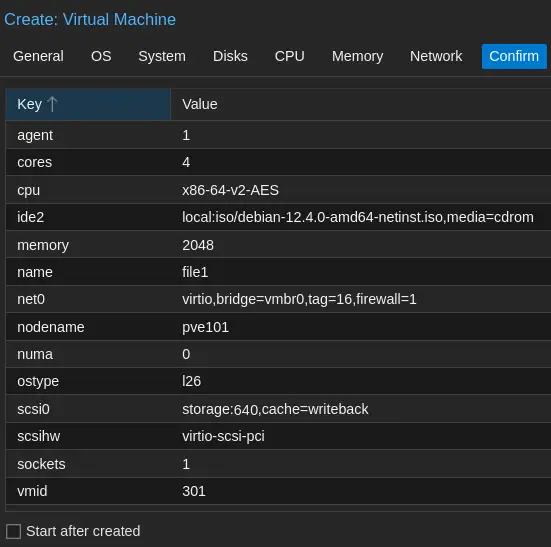
Task: Open the OS tab
Action: coord(101,56)
